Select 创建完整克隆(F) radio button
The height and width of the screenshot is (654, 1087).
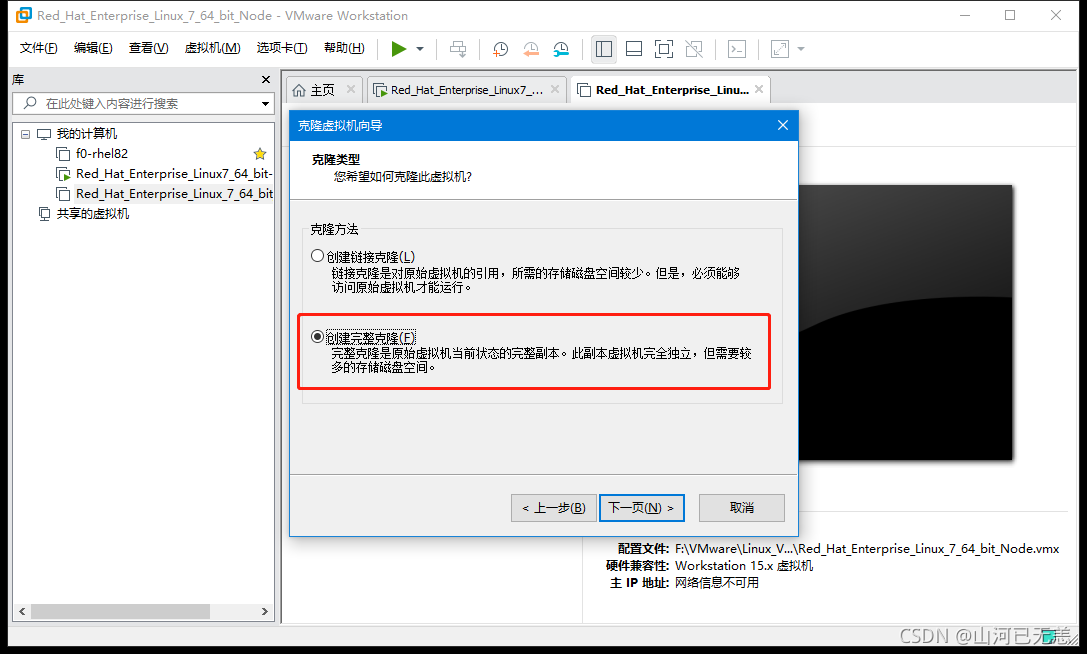pyautogui.click(x=318, y=336)
